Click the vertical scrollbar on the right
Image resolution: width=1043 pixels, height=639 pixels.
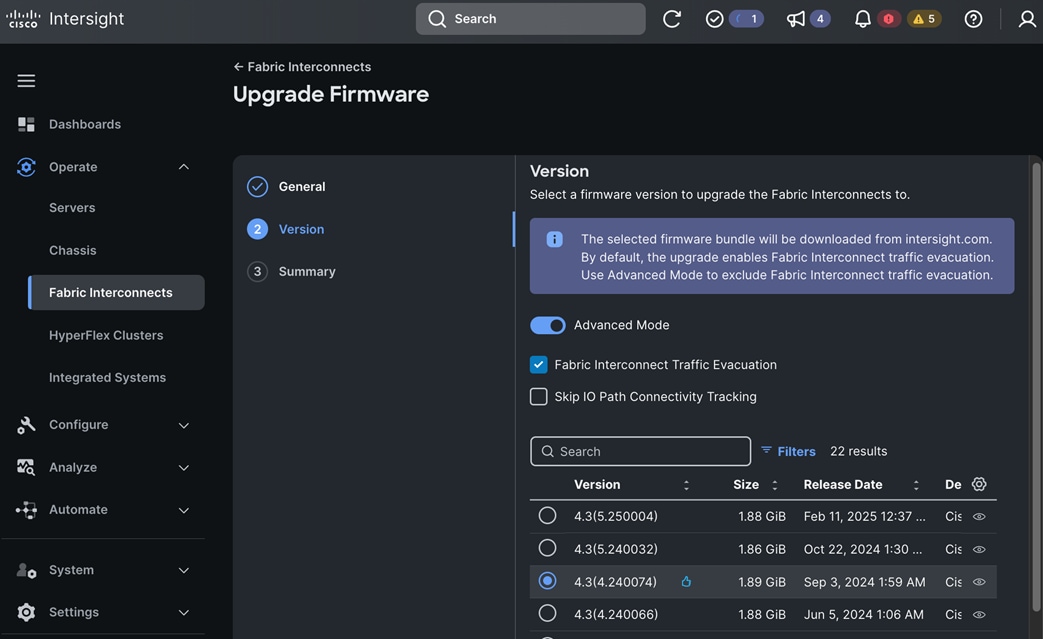click(1036, 386)
